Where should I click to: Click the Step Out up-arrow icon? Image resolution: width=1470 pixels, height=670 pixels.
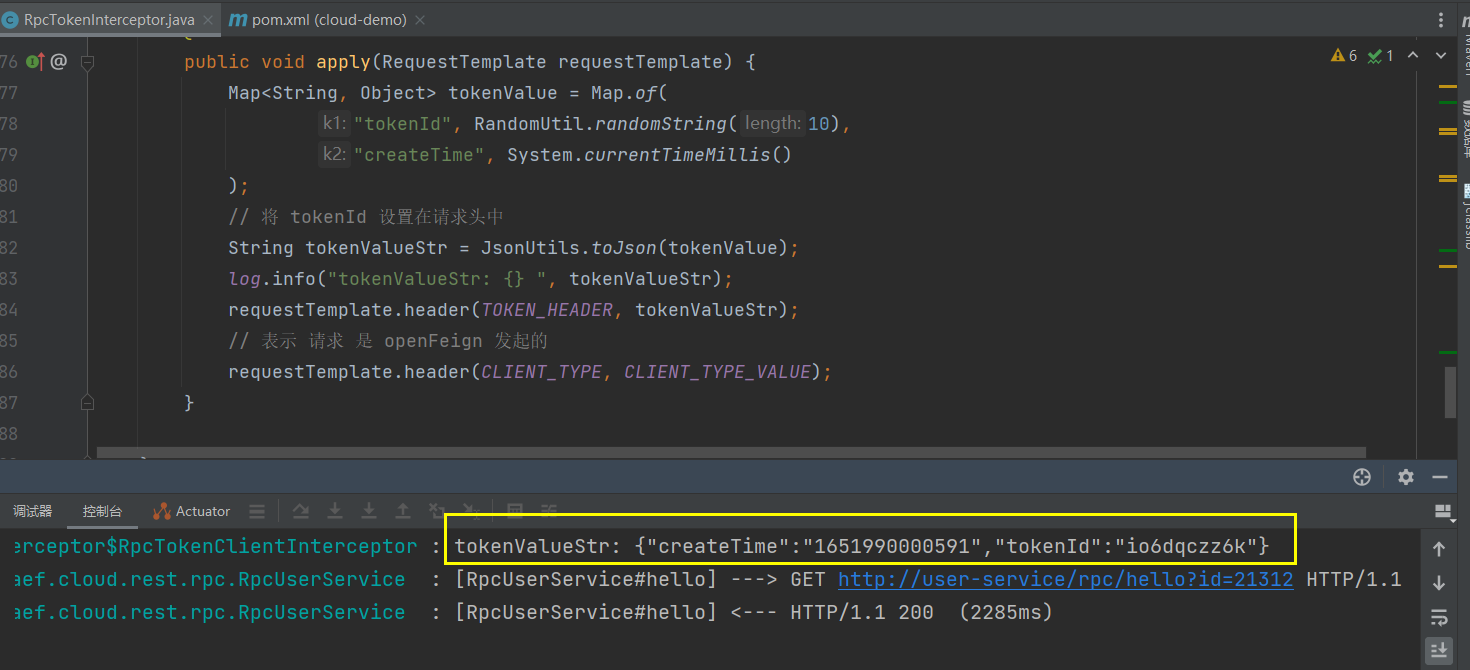click(403, 510)
